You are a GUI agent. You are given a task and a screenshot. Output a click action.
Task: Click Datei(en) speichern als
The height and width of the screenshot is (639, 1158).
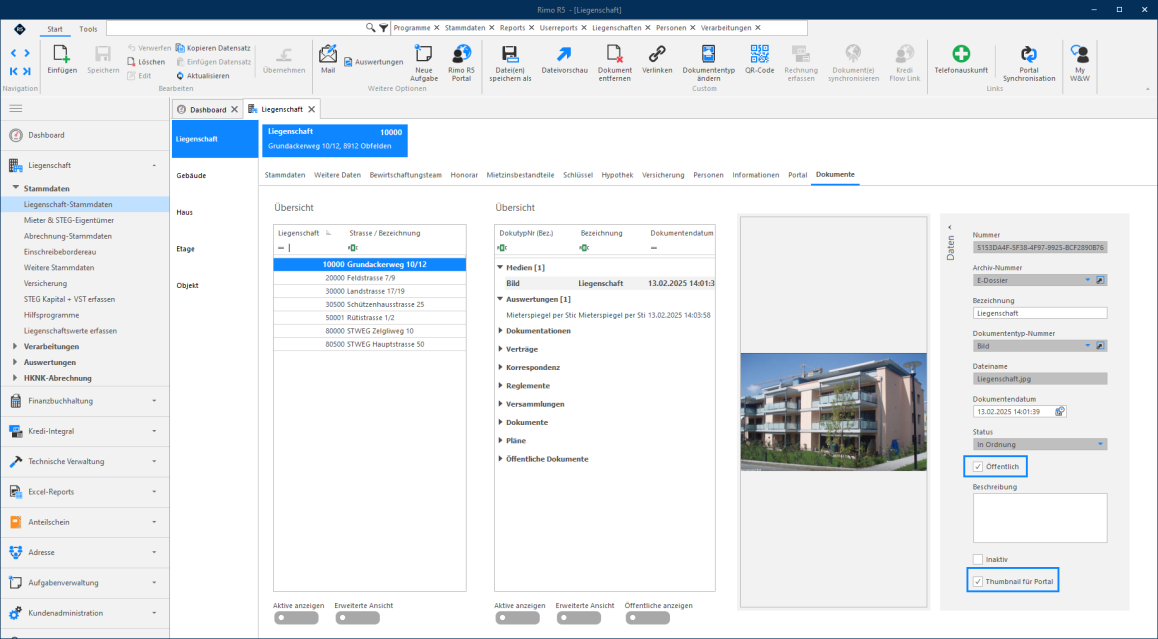pyautogui.click(x=510, y=62)
